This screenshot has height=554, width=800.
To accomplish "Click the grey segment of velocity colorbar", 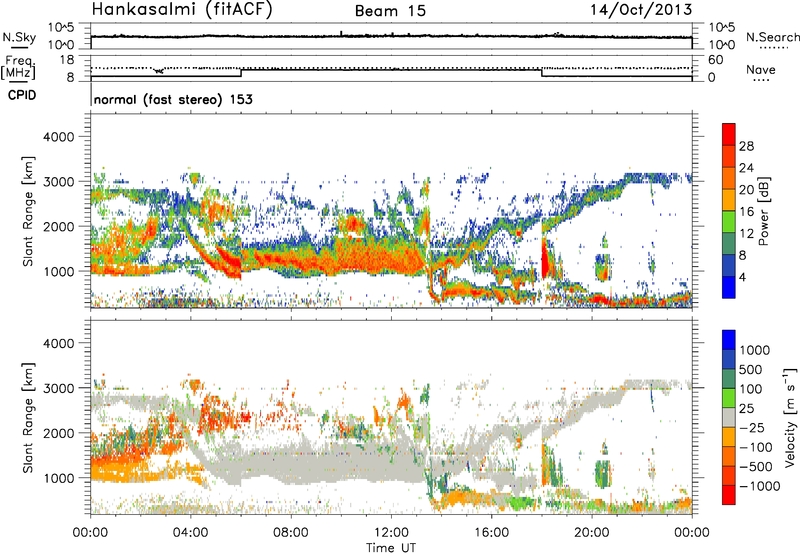I will (x=729, y=417).
